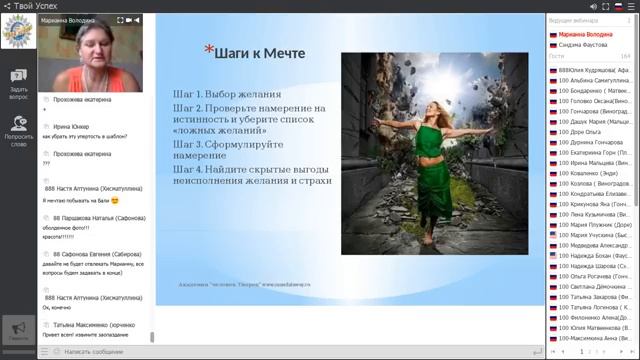Switch to fullscreen from top bar icon
The height and width of the screenshot is (360, 640).
pyautogui.click(x=606, y=6)
